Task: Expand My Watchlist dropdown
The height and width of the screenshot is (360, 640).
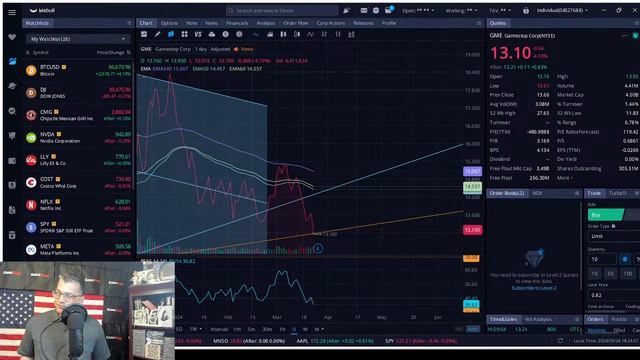Action: [78, 39]
